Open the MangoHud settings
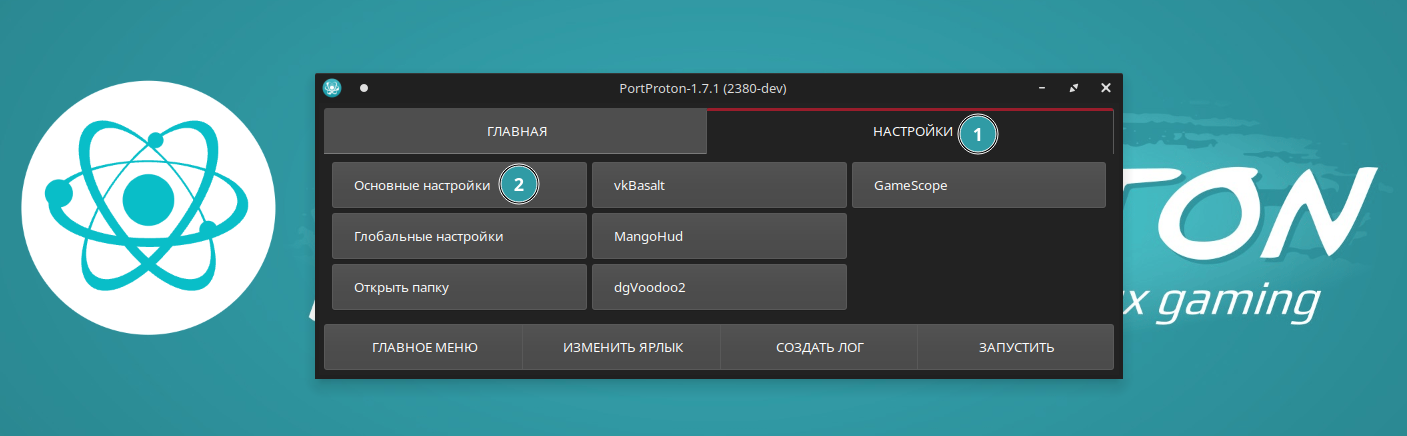Viewport: 1407px width, 436px height. click(719, 236)
